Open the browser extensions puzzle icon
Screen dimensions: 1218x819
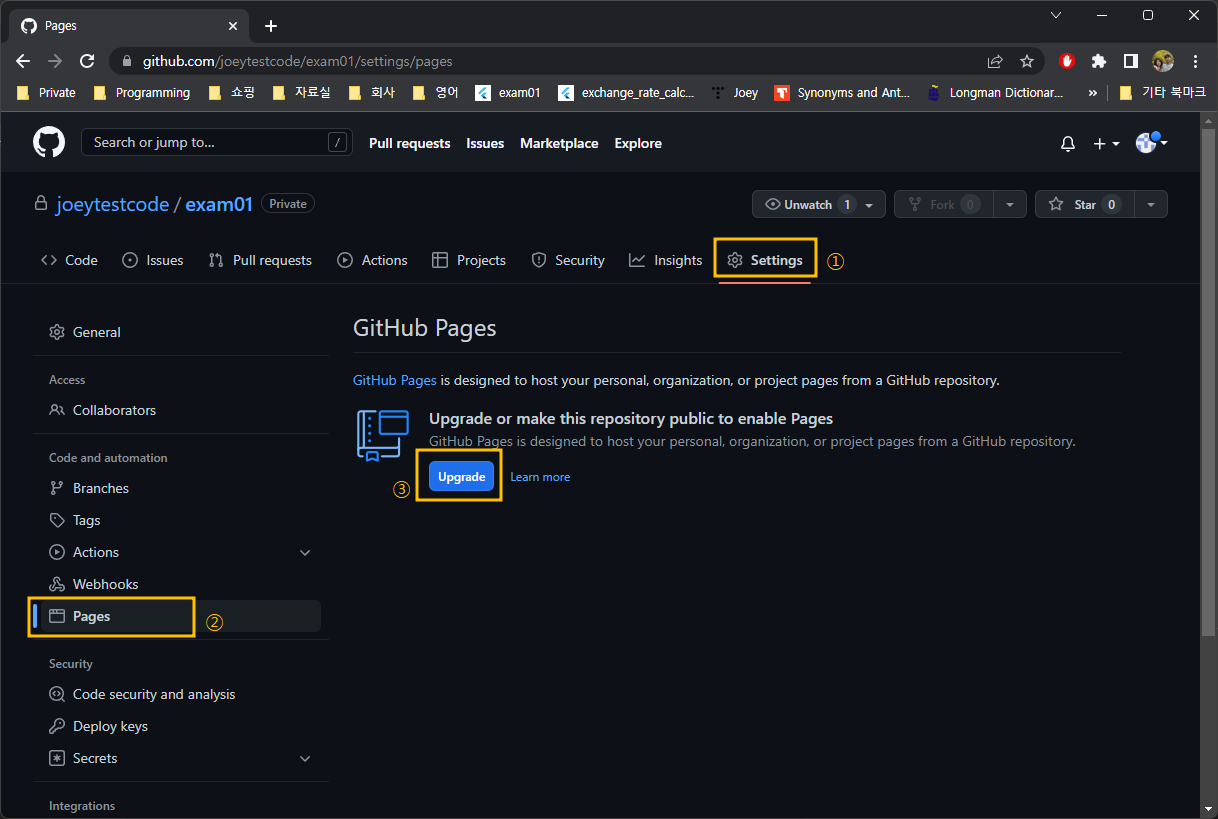[1099, 61]
